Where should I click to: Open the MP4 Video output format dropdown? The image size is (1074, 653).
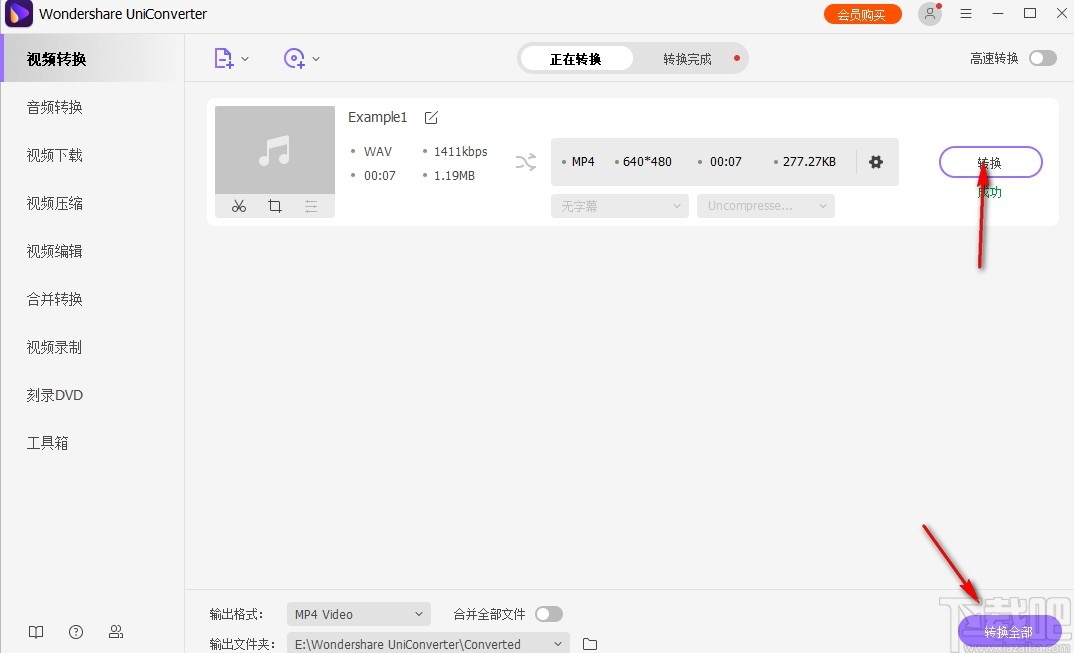pyautogui.click(x=358, y=613)
